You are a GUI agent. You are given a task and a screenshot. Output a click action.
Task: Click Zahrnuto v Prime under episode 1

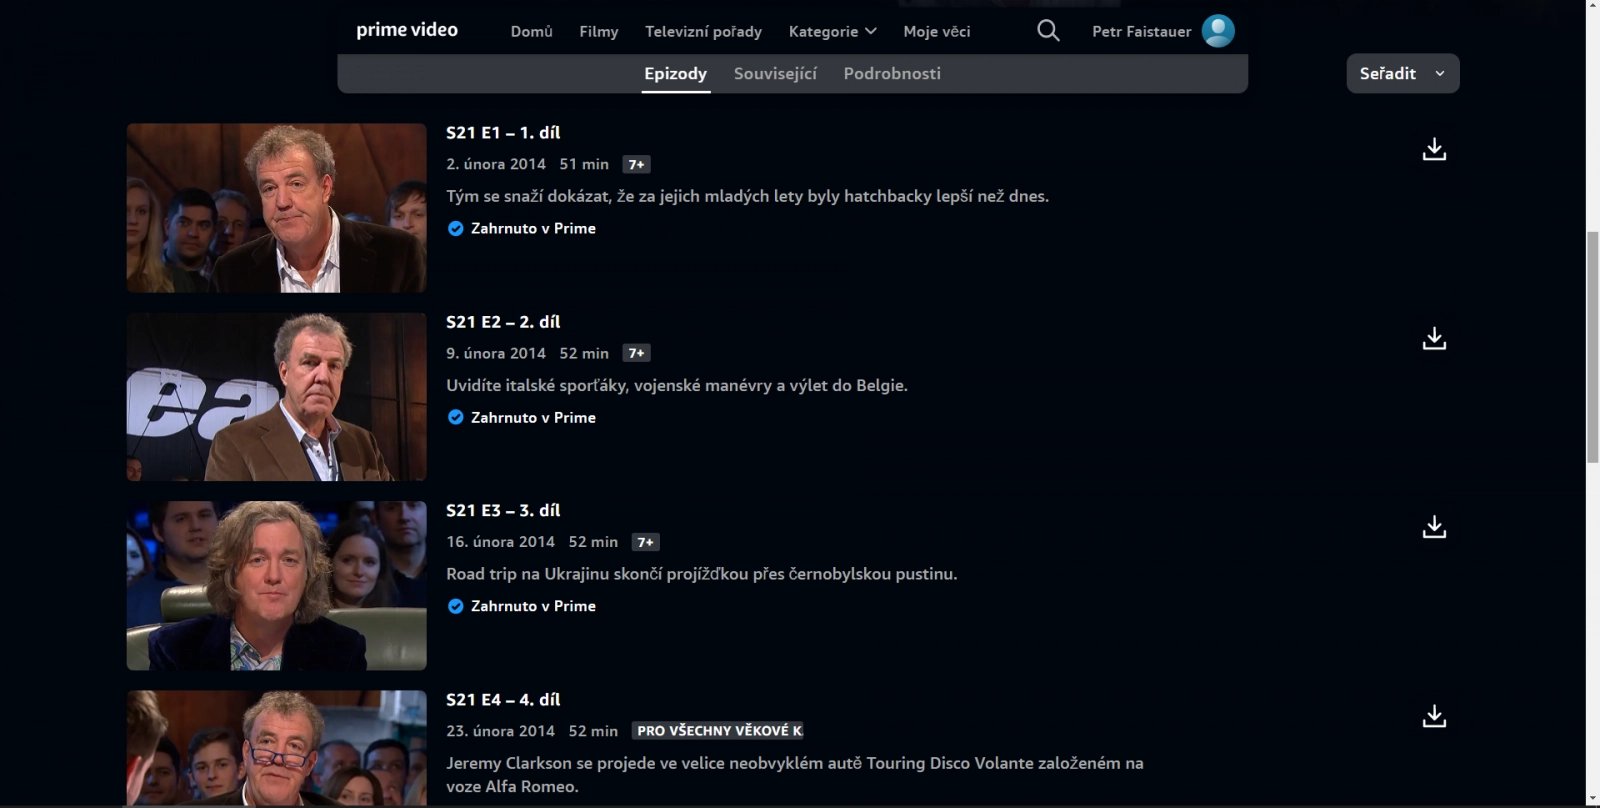(x=533, y=228)
